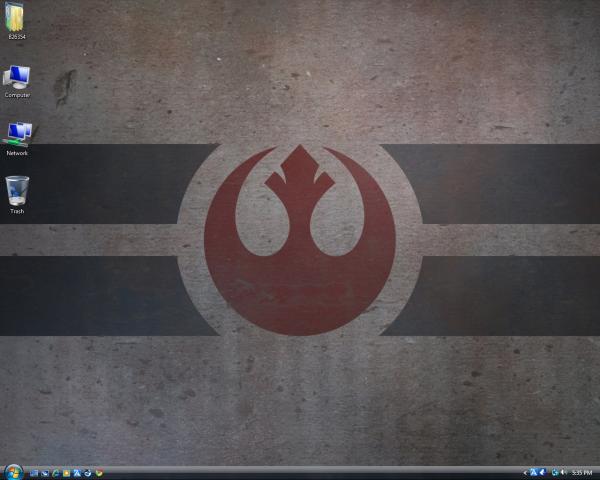Launch Google Chrome from quick launch

click(x=99, y=473)
